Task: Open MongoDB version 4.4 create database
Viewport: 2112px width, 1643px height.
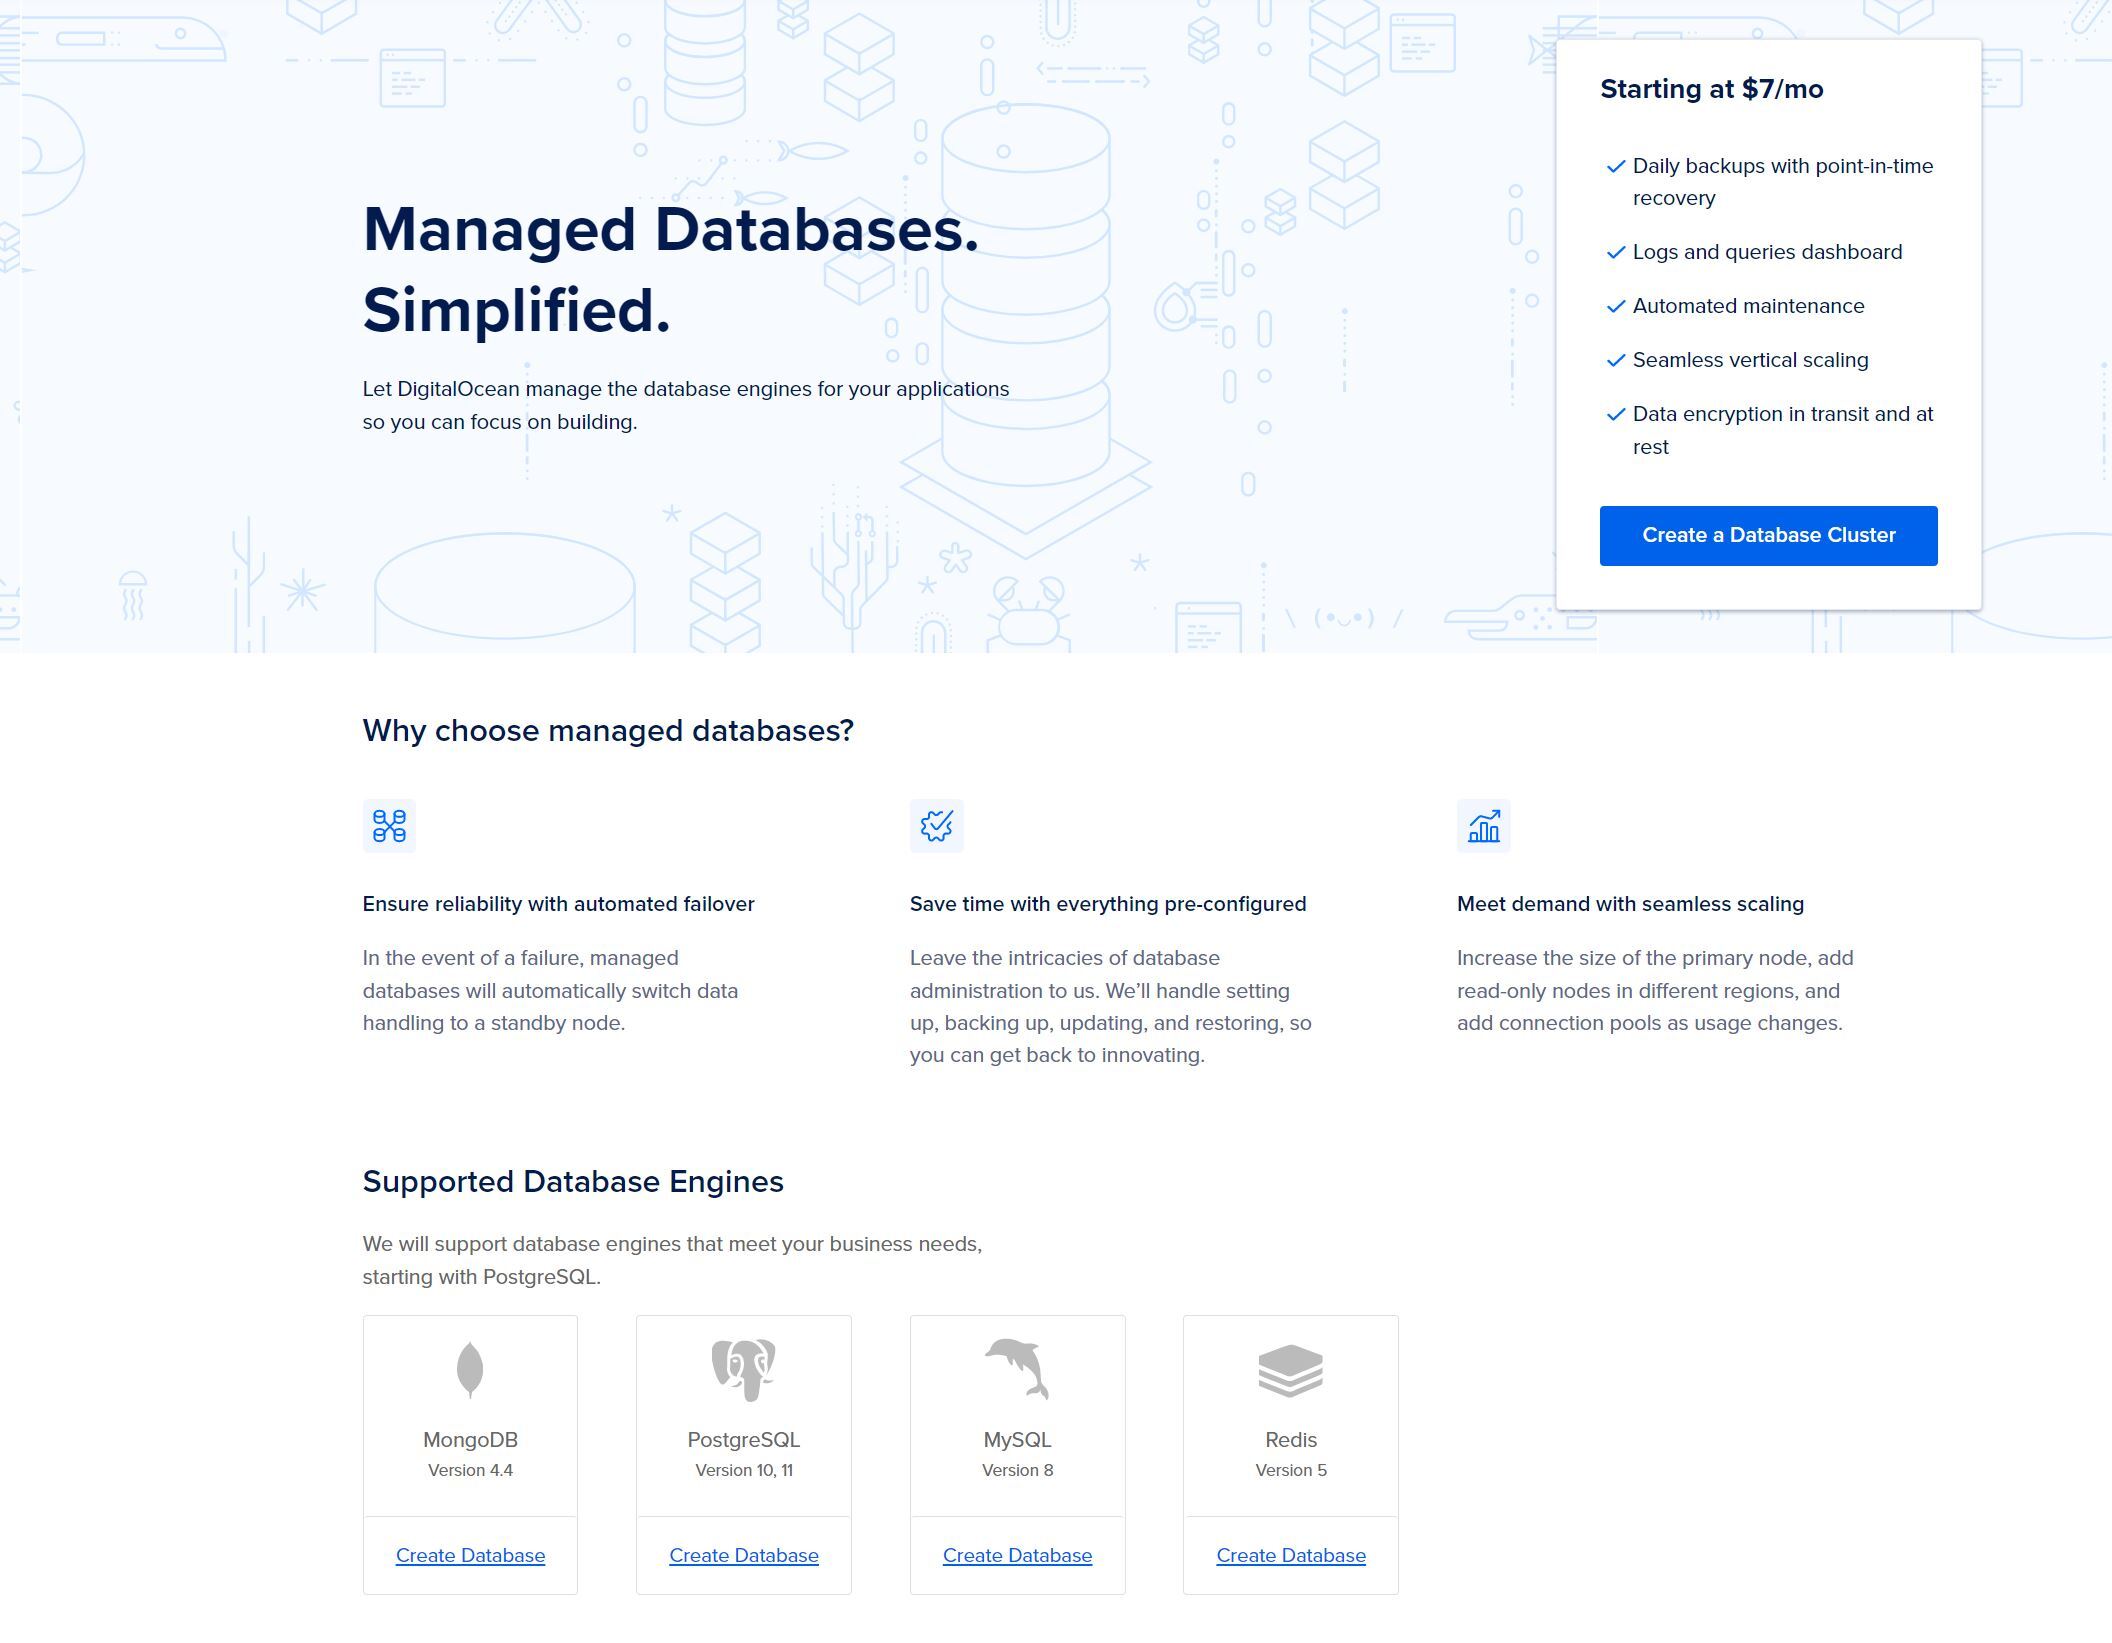Action: 470,1554
